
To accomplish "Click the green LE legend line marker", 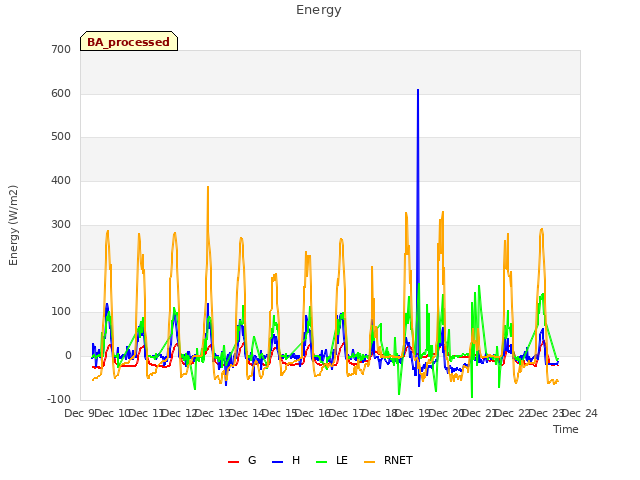I will click(322, 462).
